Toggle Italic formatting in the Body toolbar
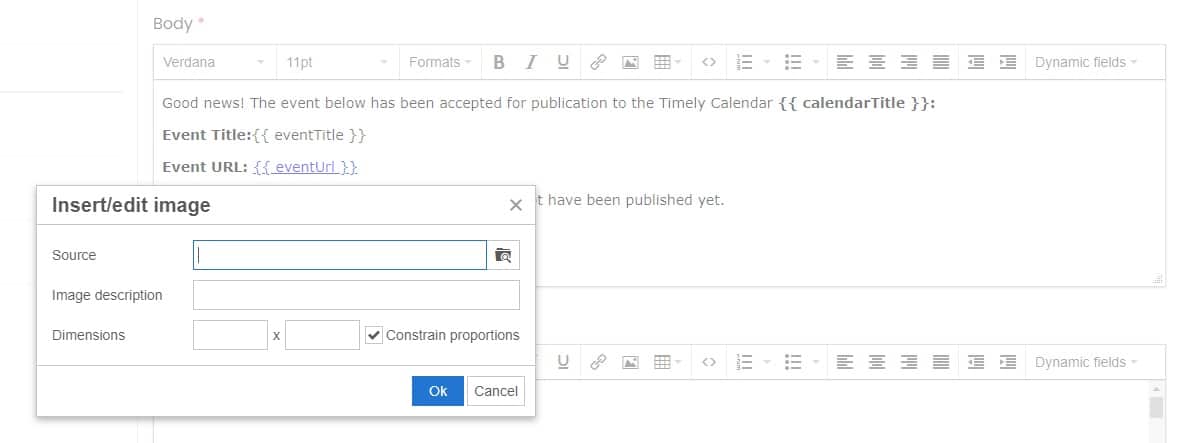Screen dimensions: 1187x443 531,62
